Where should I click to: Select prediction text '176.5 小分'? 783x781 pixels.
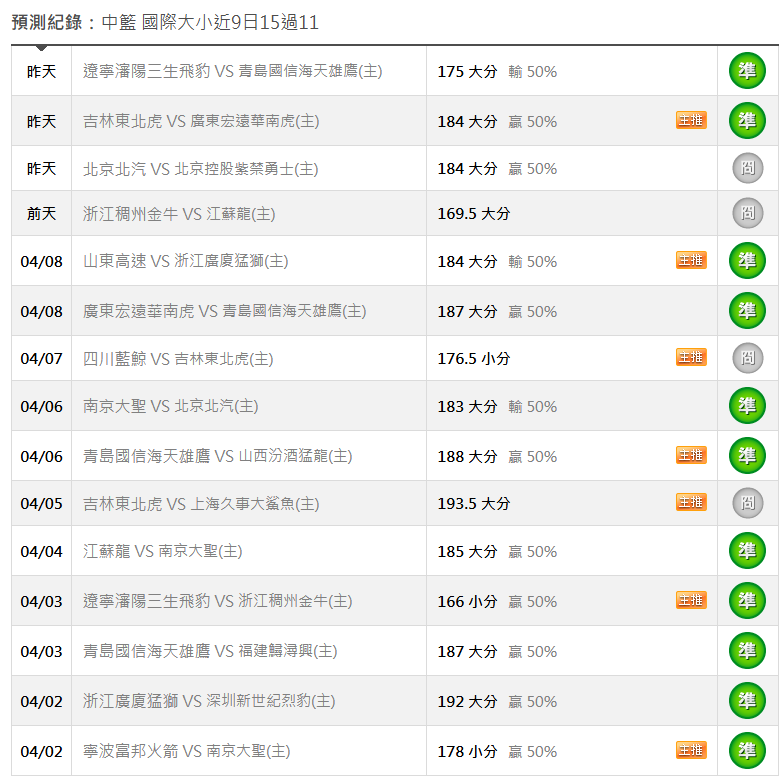point(473,359)
